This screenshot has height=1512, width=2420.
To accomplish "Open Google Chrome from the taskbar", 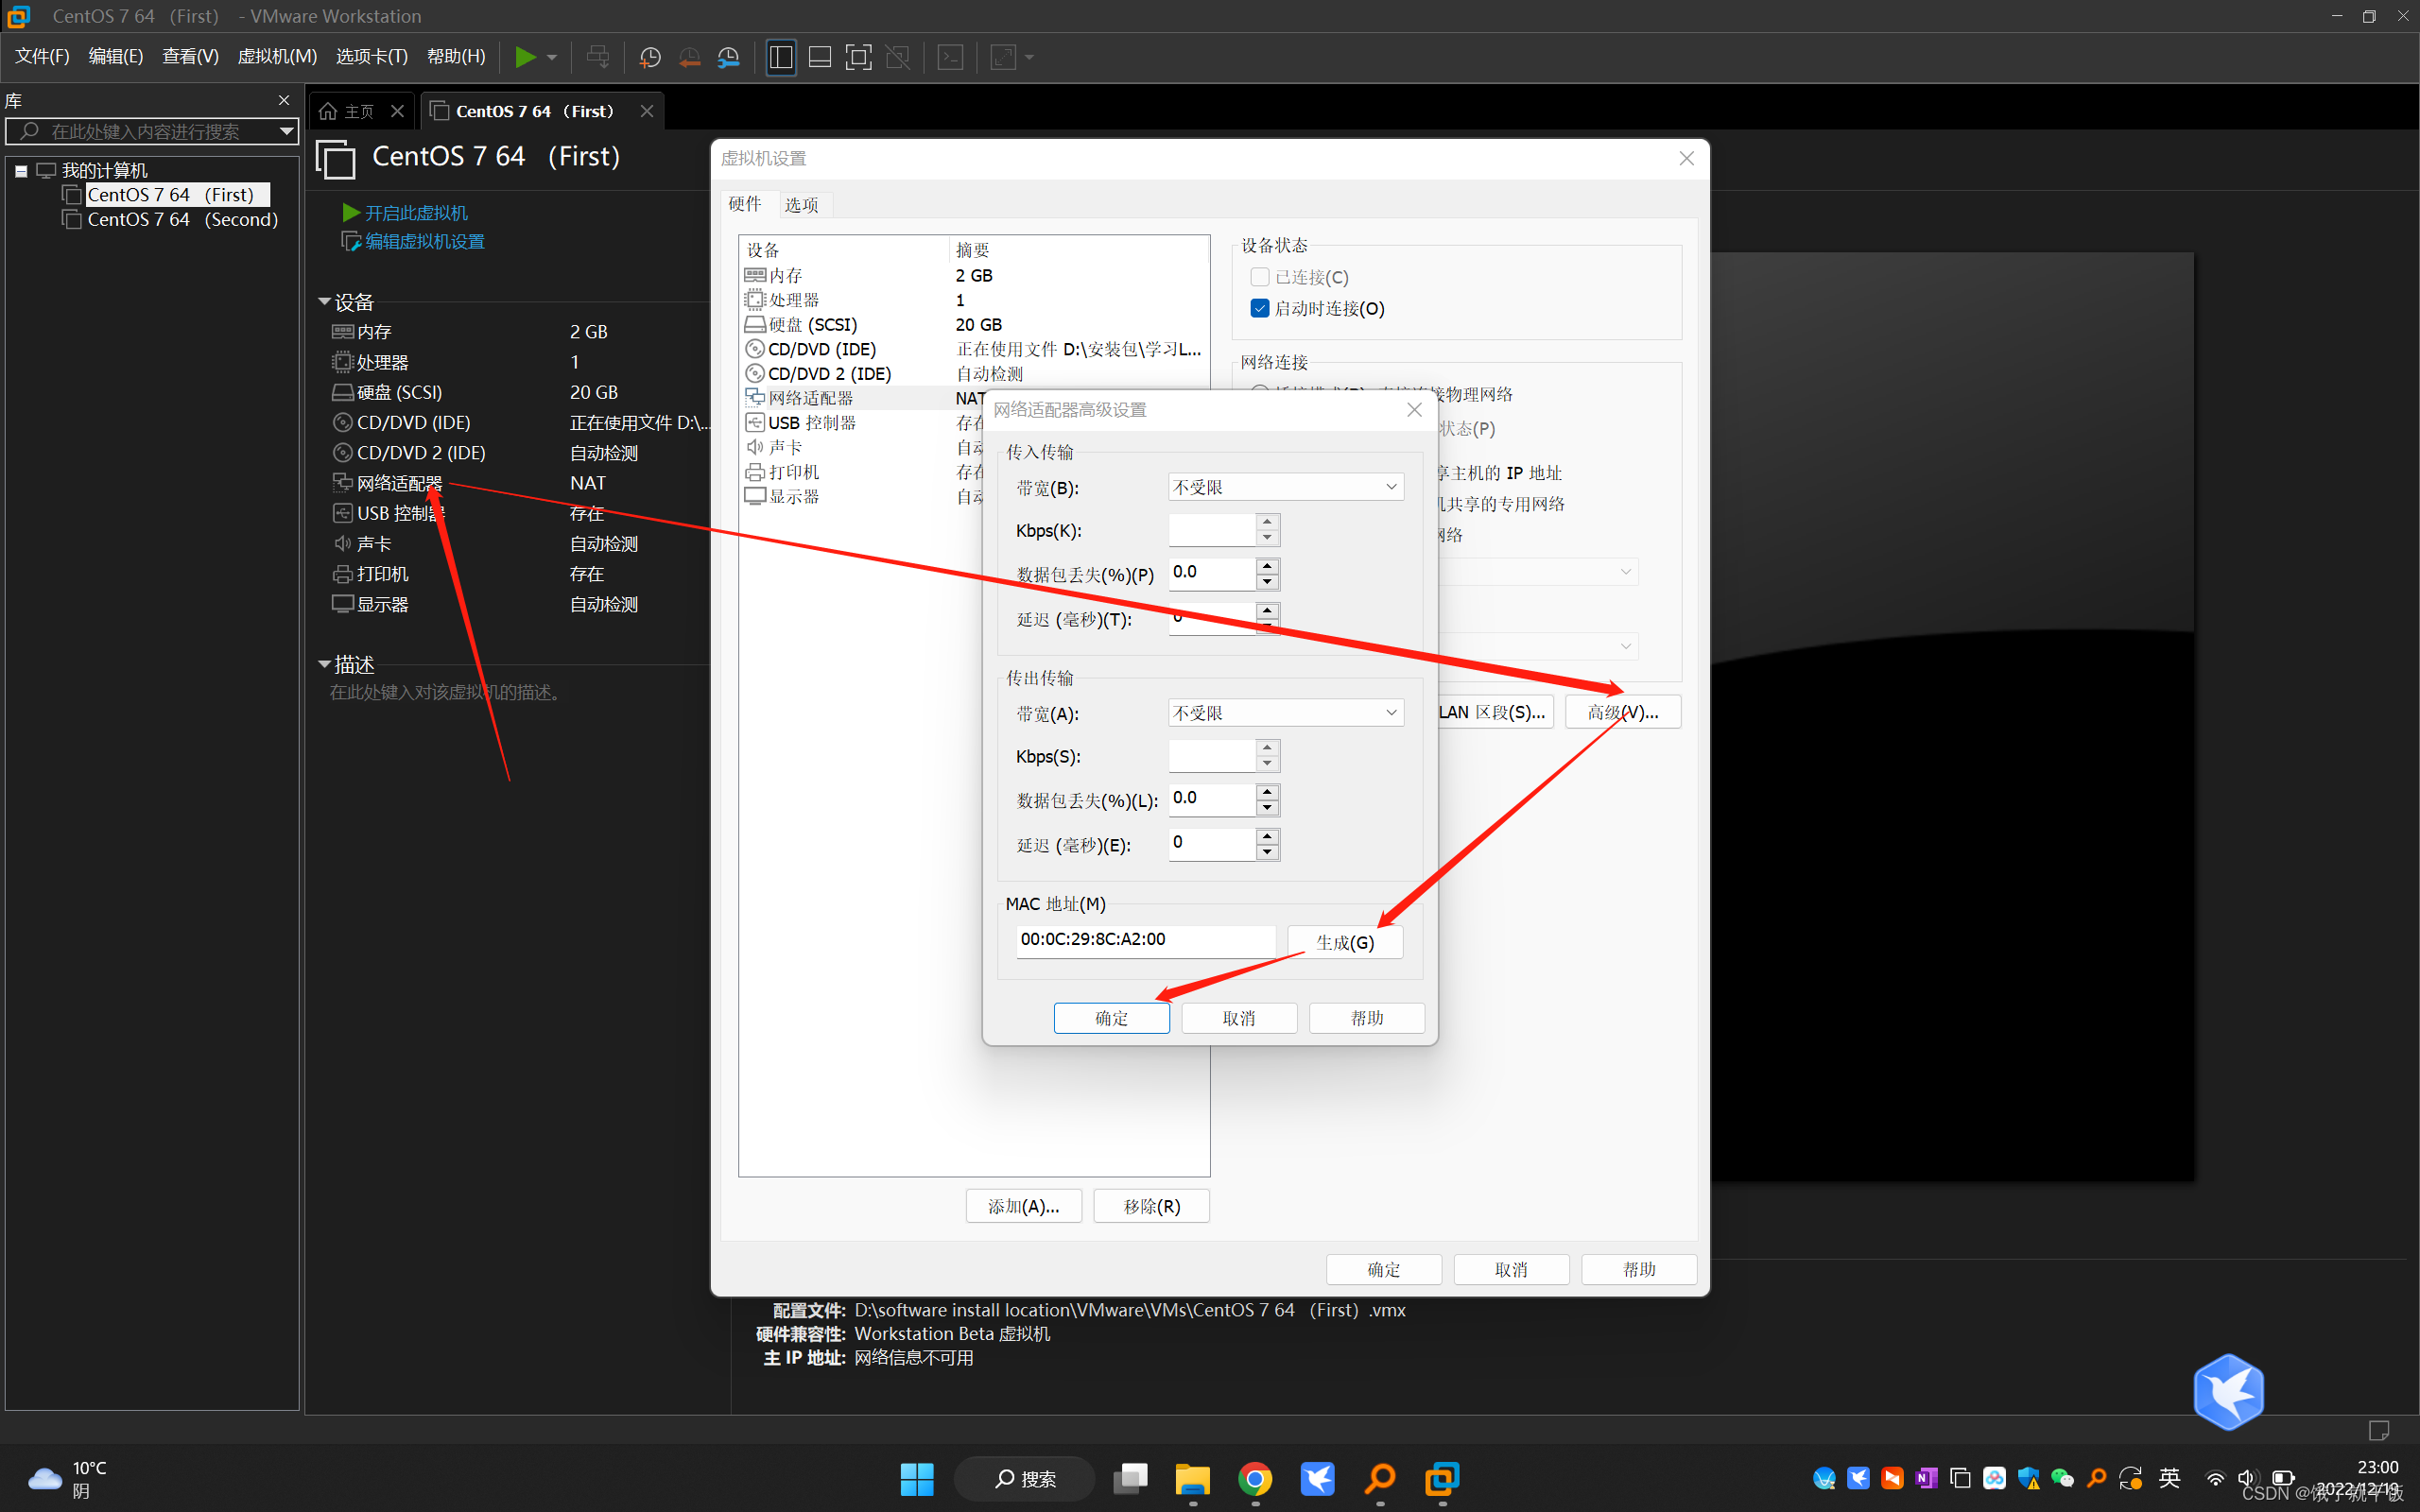I will pyautogui.click(x=1255, y=1478).
